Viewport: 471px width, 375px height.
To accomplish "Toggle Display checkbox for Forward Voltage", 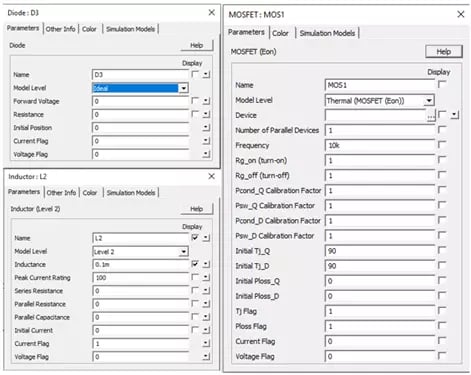I will (x=195, y=100).
